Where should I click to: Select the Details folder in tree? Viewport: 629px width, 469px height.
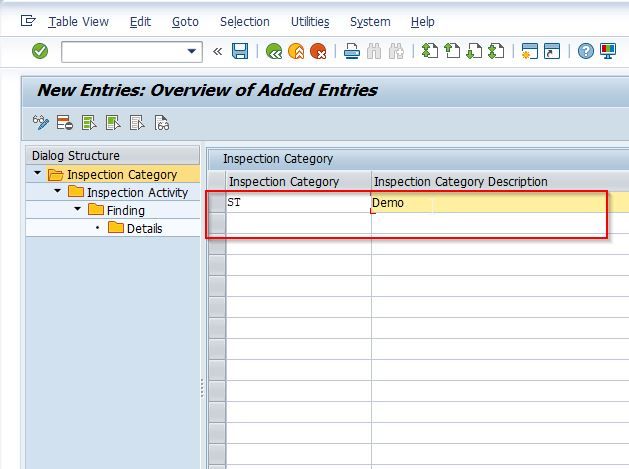click(x=135, y=228)
